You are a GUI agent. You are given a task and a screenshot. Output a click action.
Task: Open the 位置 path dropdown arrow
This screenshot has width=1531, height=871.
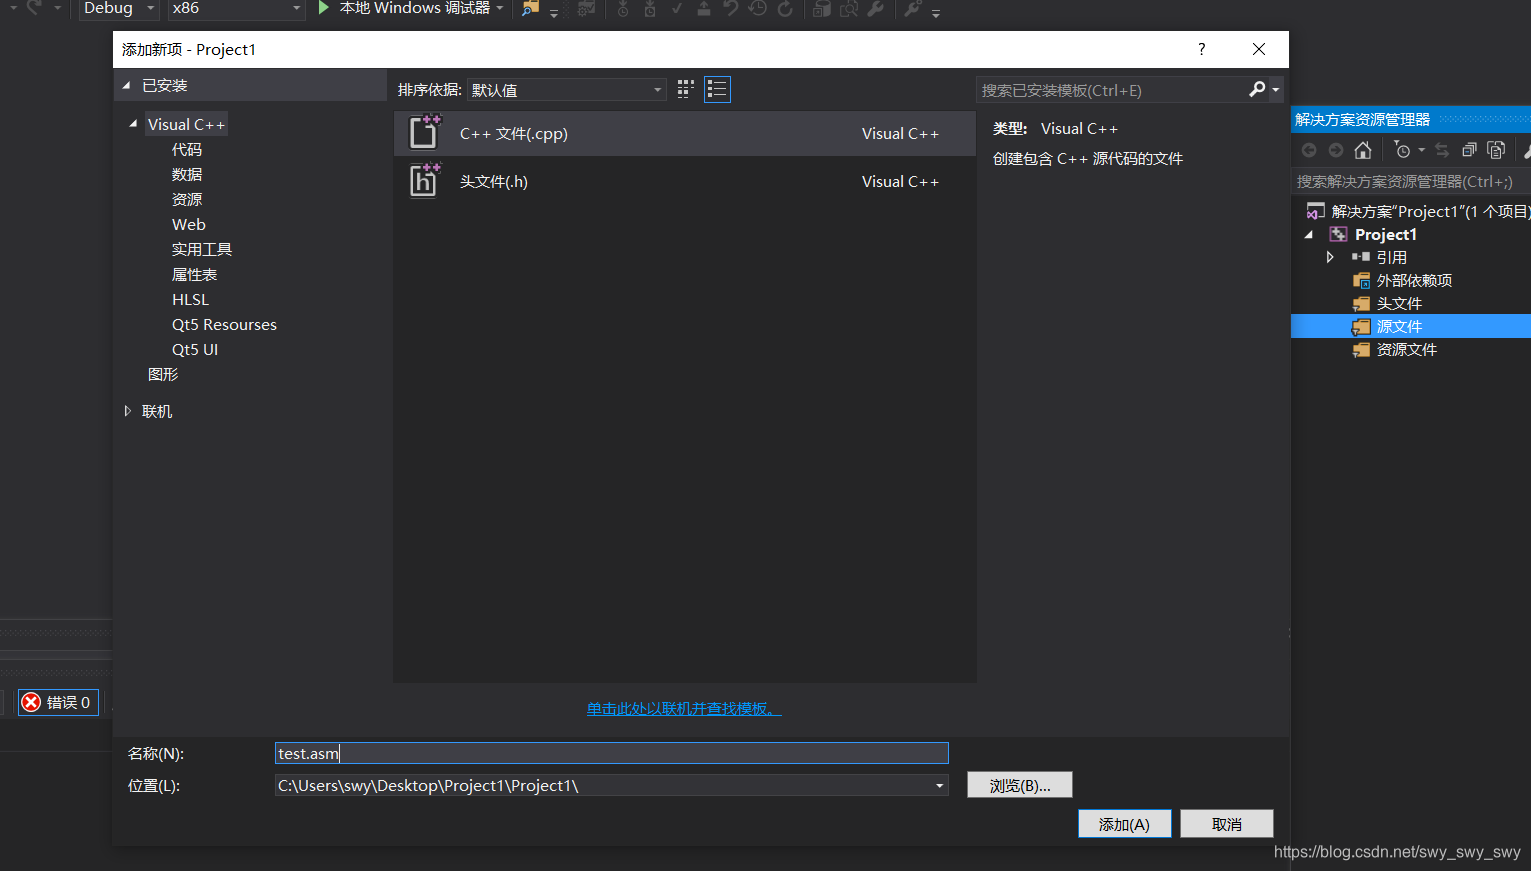point(939,785)
